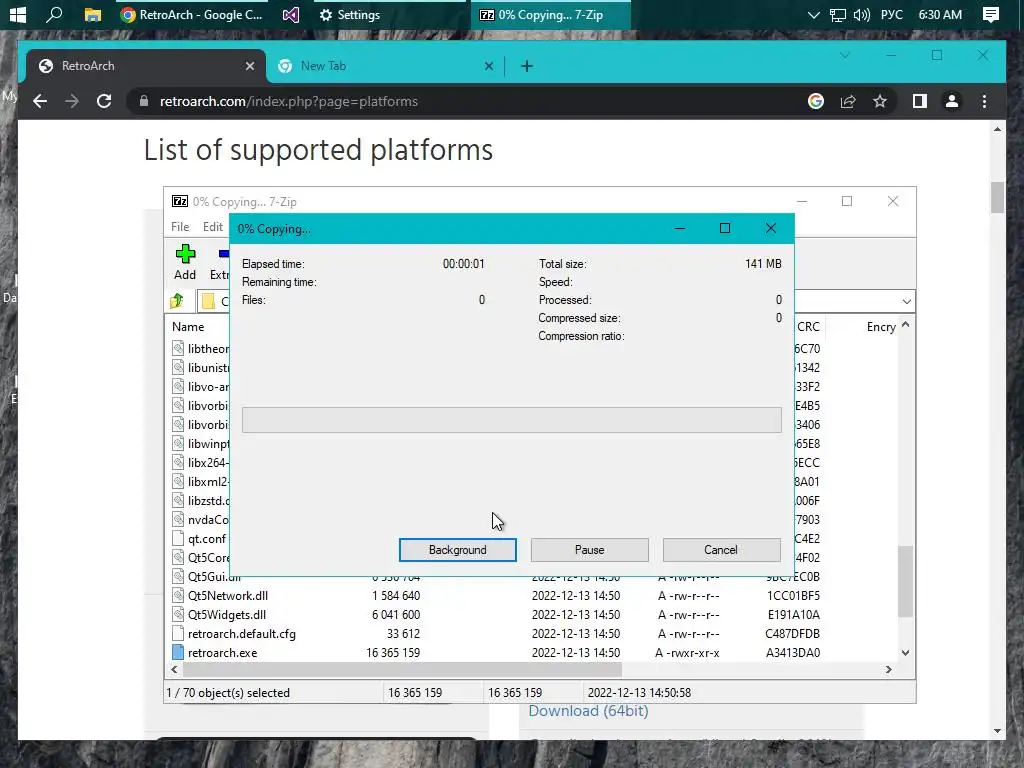Click the copy progress bar
Viewport: 1024px width, 768px height.
point(511,420)
